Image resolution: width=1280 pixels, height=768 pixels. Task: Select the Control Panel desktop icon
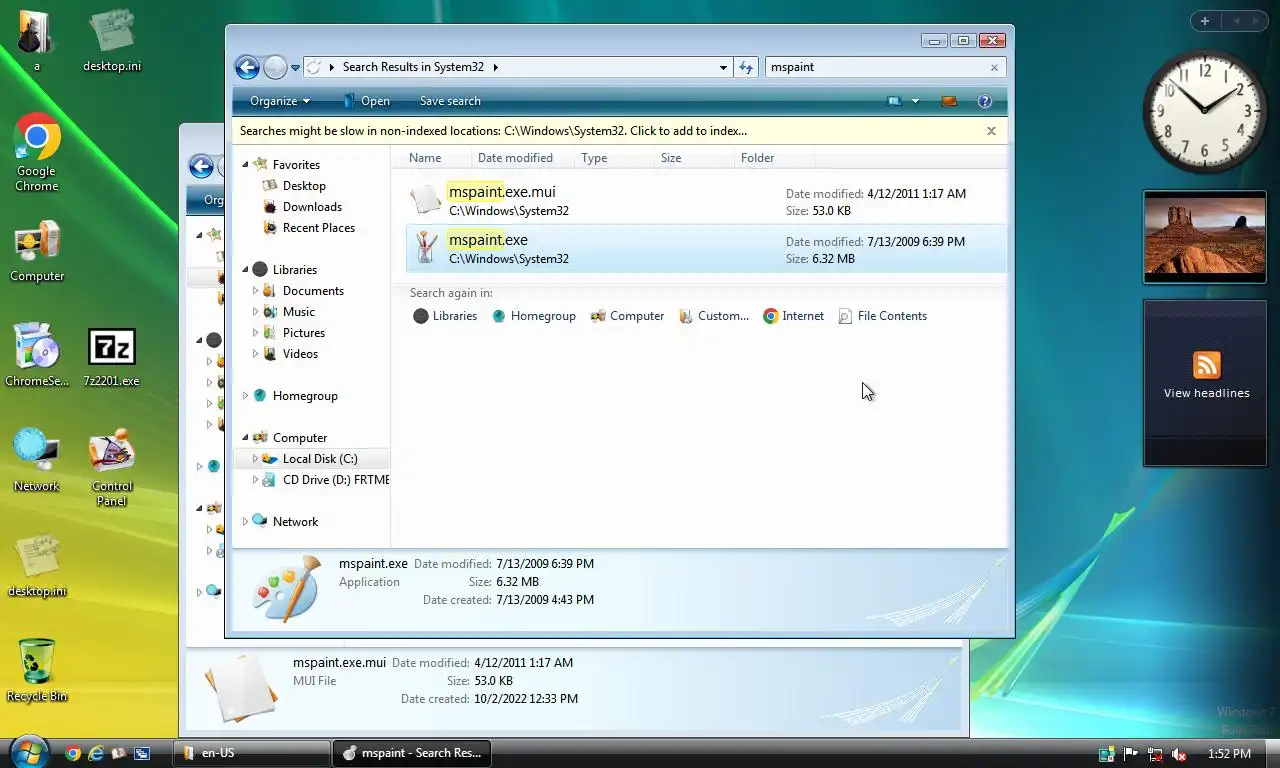pyautogui.click(x=112, y=467)
